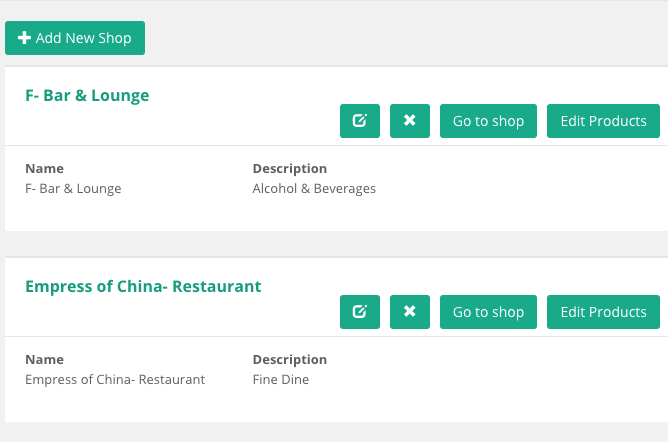668x442 pixels.
Task: Select the Alcohol & Beverages description text
Action: click(314, 189)
